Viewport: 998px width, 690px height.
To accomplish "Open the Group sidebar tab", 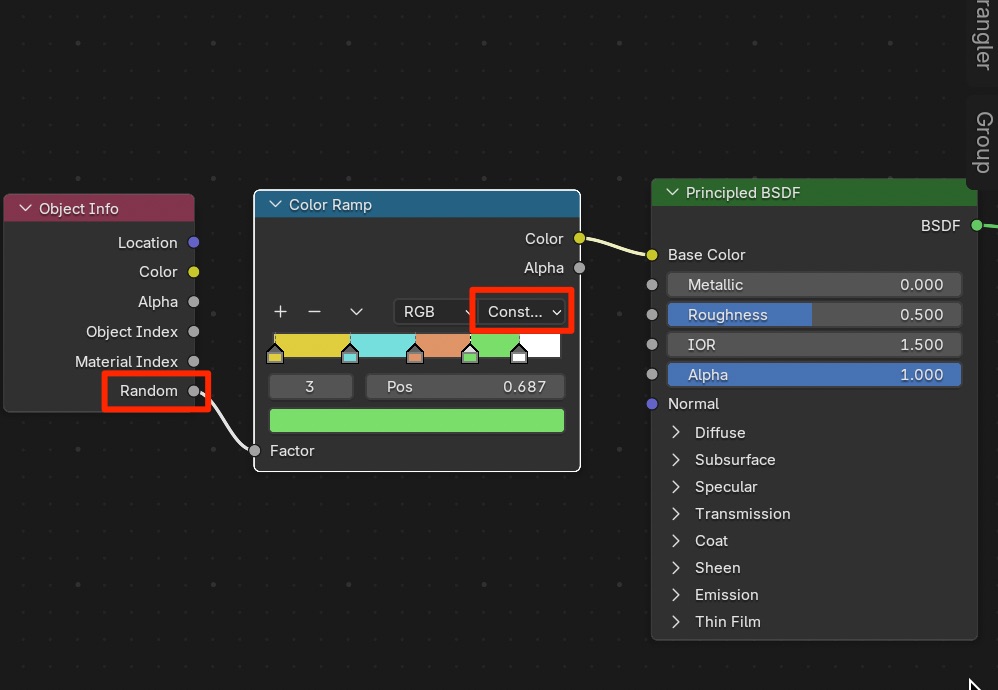I will pyautogui.click(x=983, y=142).
